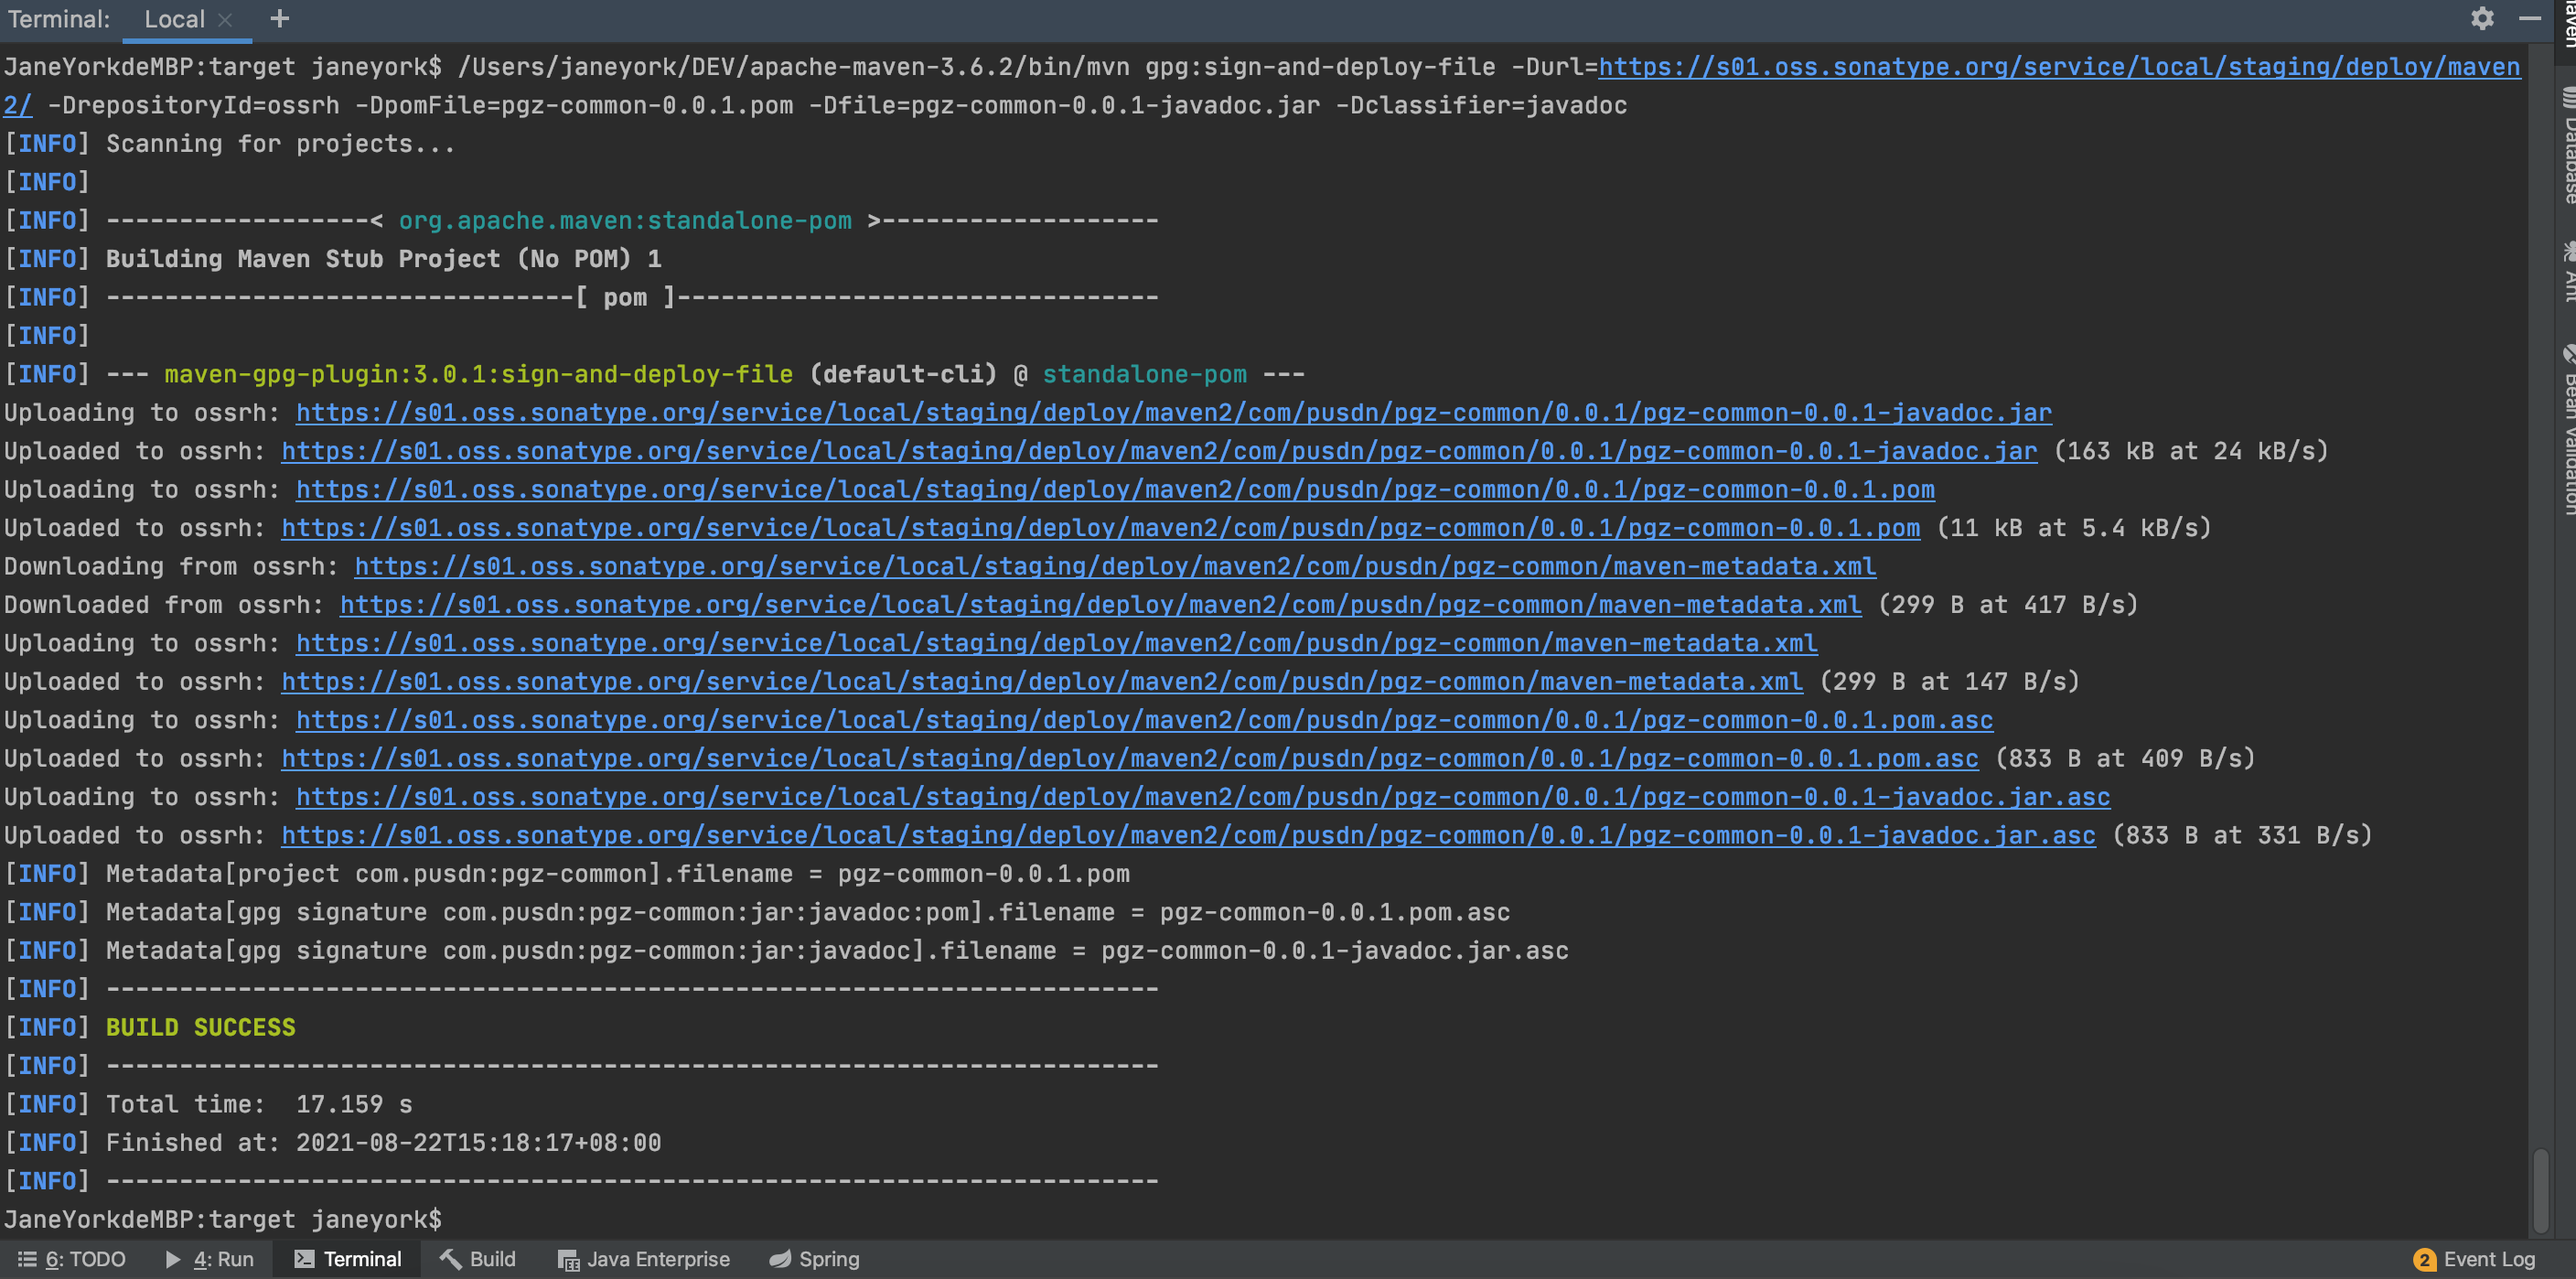Open the Bean Validation tool window
Screen dimensions: 2576x1279
[2568, 430]
